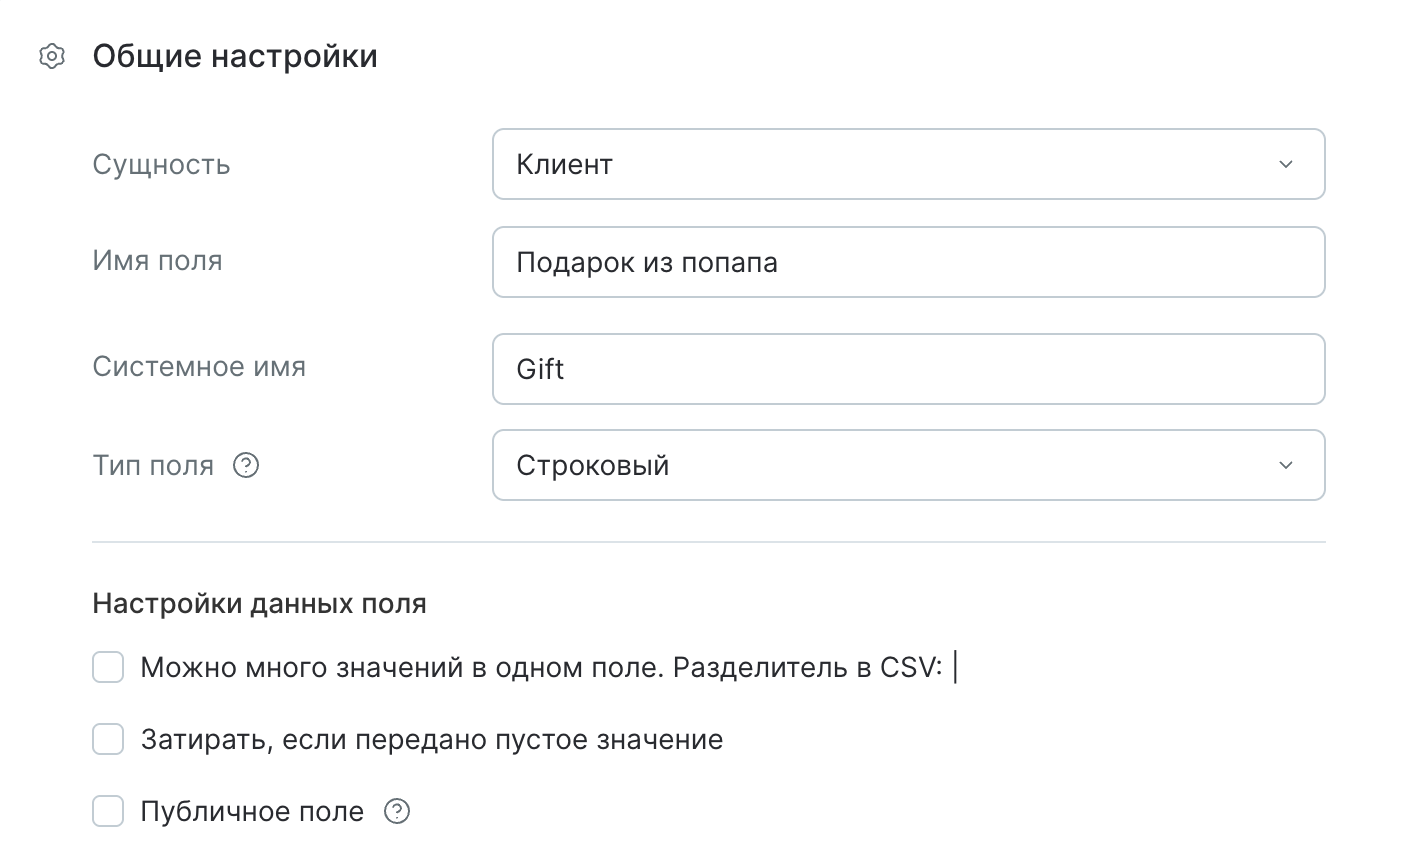This screenshot has width=1414, height=858.
Task: Click the Сущность field label
Action: click(160, 164)
